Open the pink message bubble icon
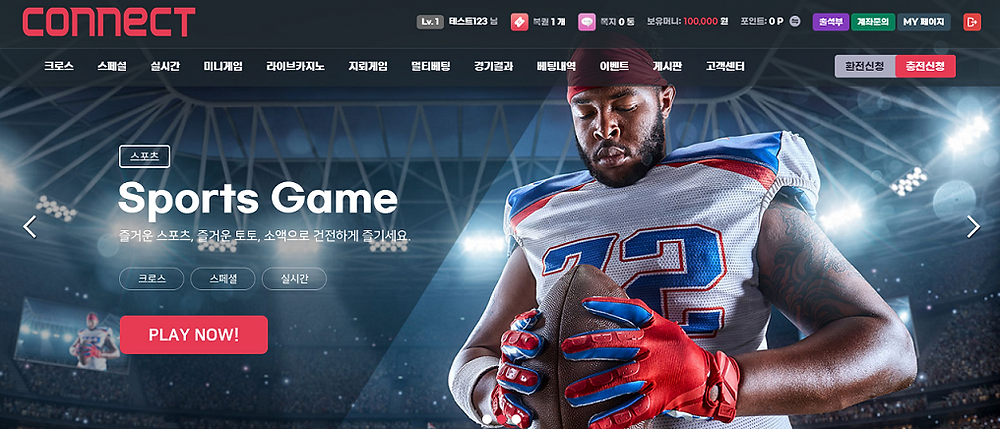This screenshot has width=1000, height=429. pos(587,22)
